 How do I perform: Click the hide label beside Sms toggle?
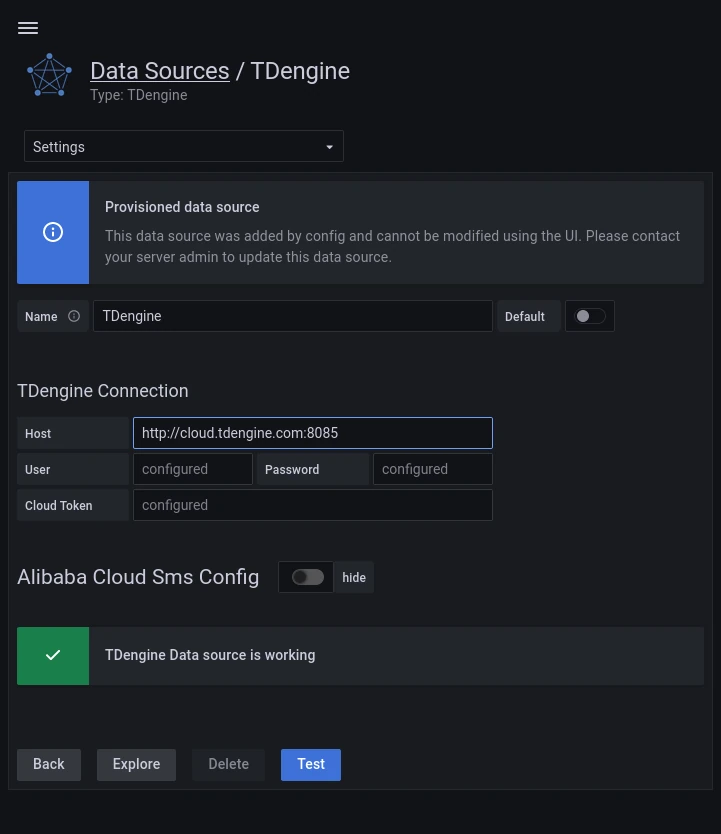click(x=354, y=577)
